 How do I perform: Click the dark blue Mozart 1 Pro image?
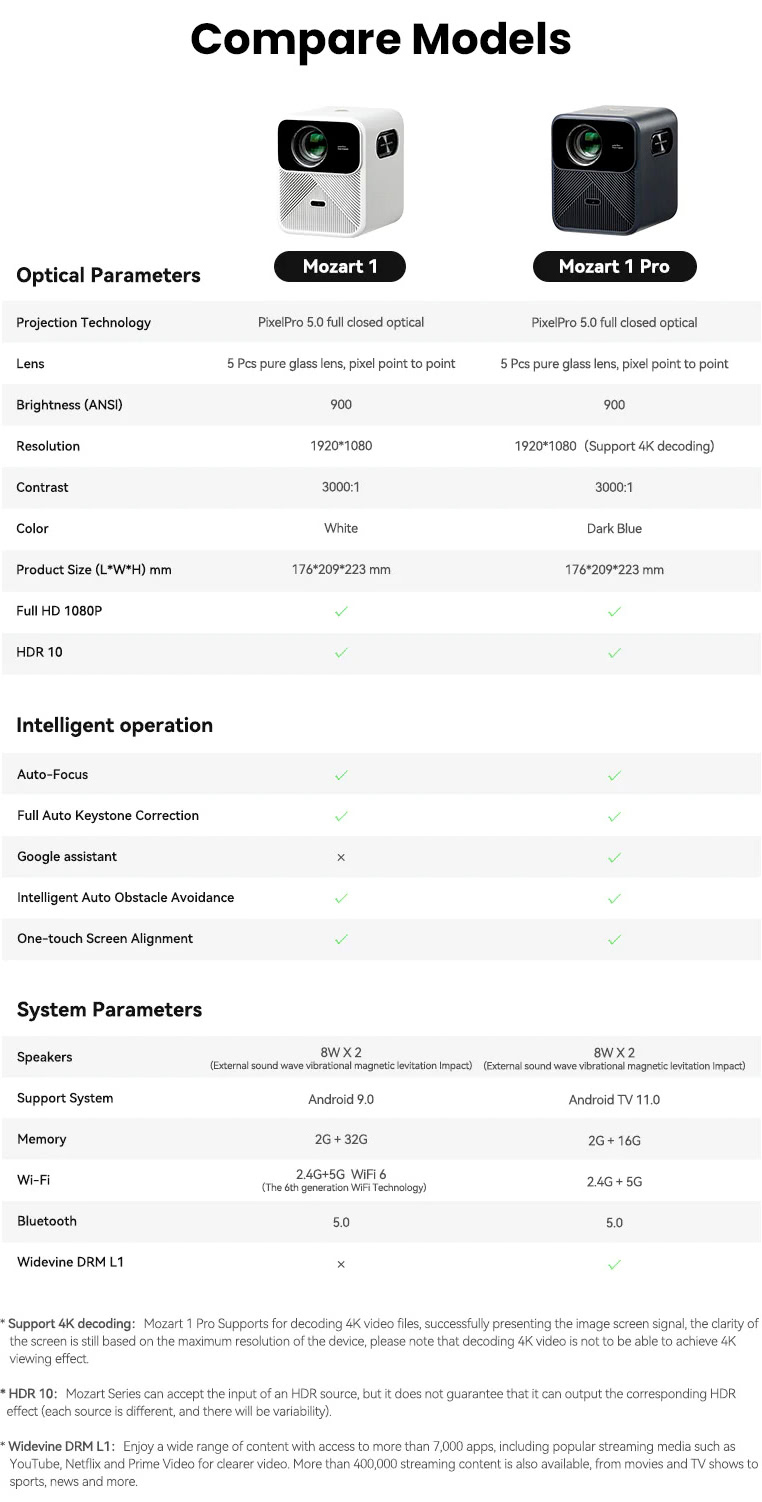pos(614,170)
